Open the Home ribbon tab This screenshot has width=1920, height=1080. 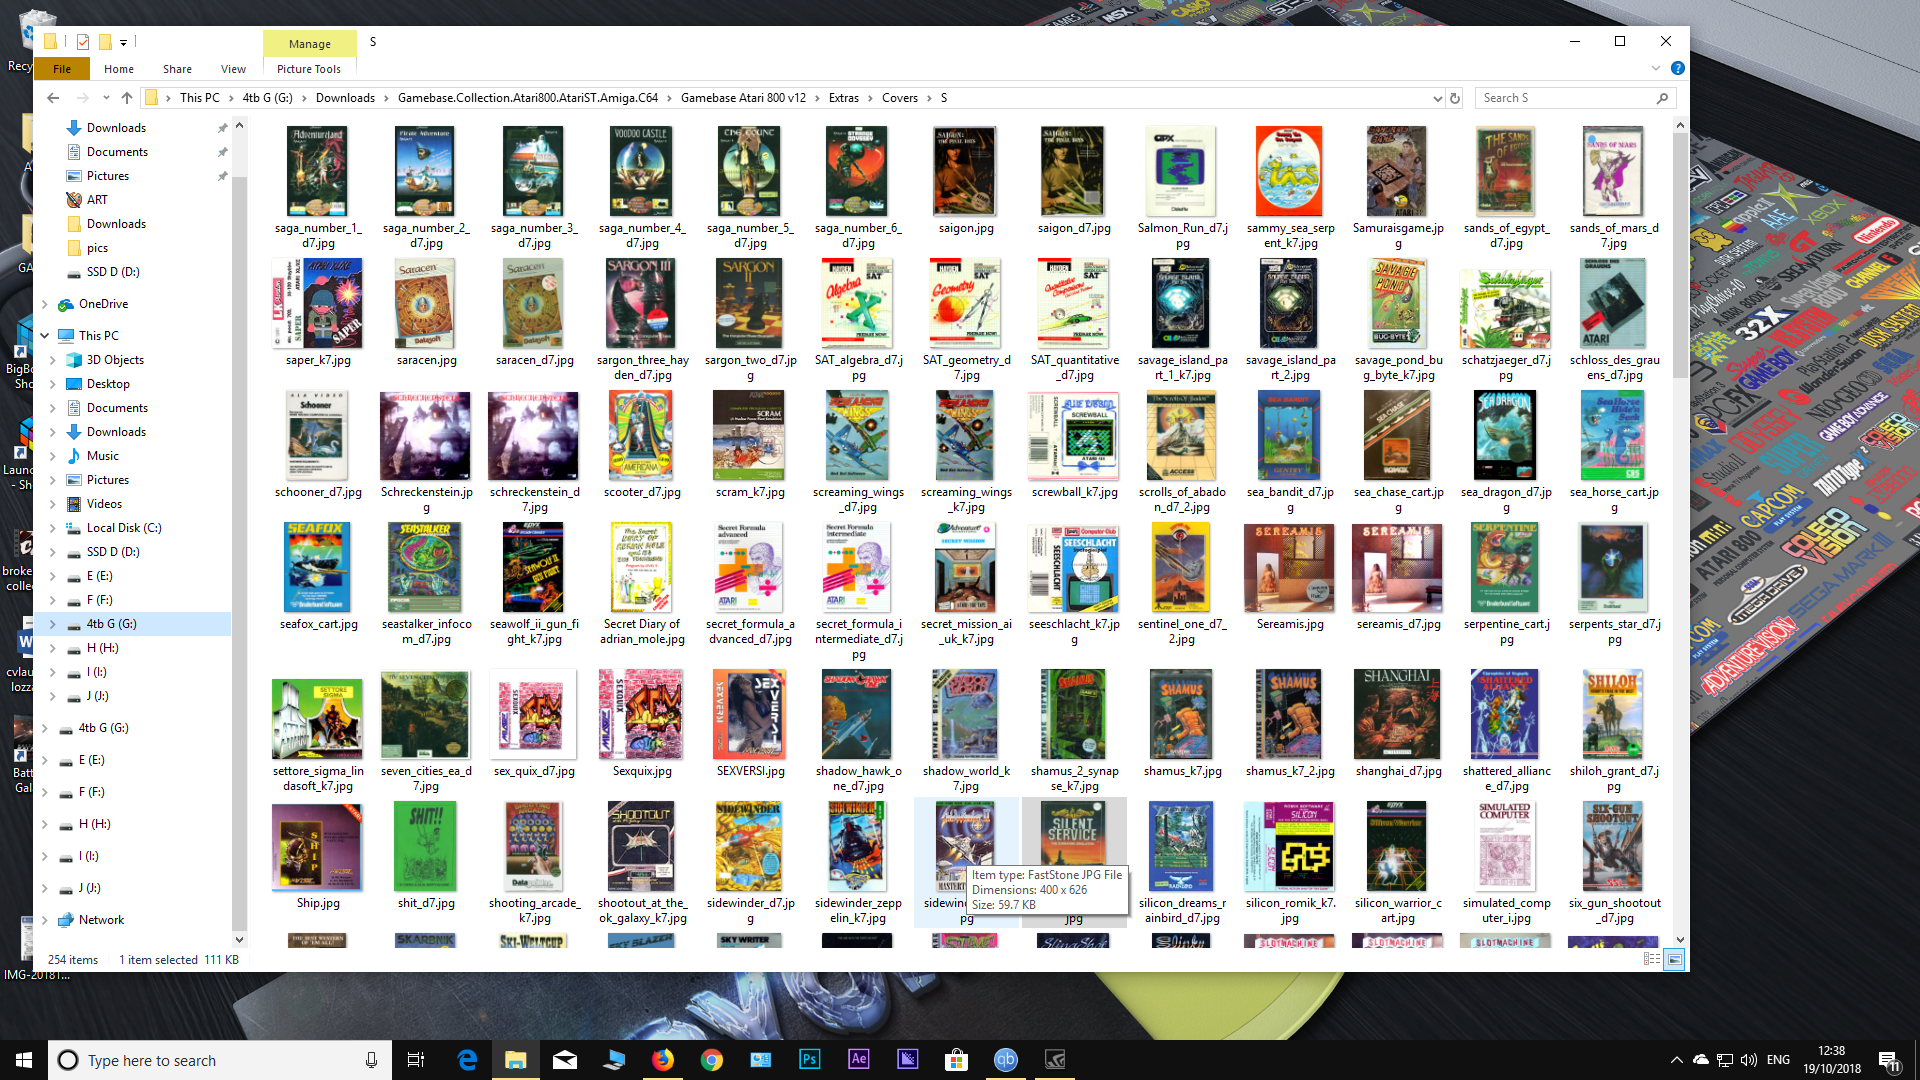coord(118,69)
